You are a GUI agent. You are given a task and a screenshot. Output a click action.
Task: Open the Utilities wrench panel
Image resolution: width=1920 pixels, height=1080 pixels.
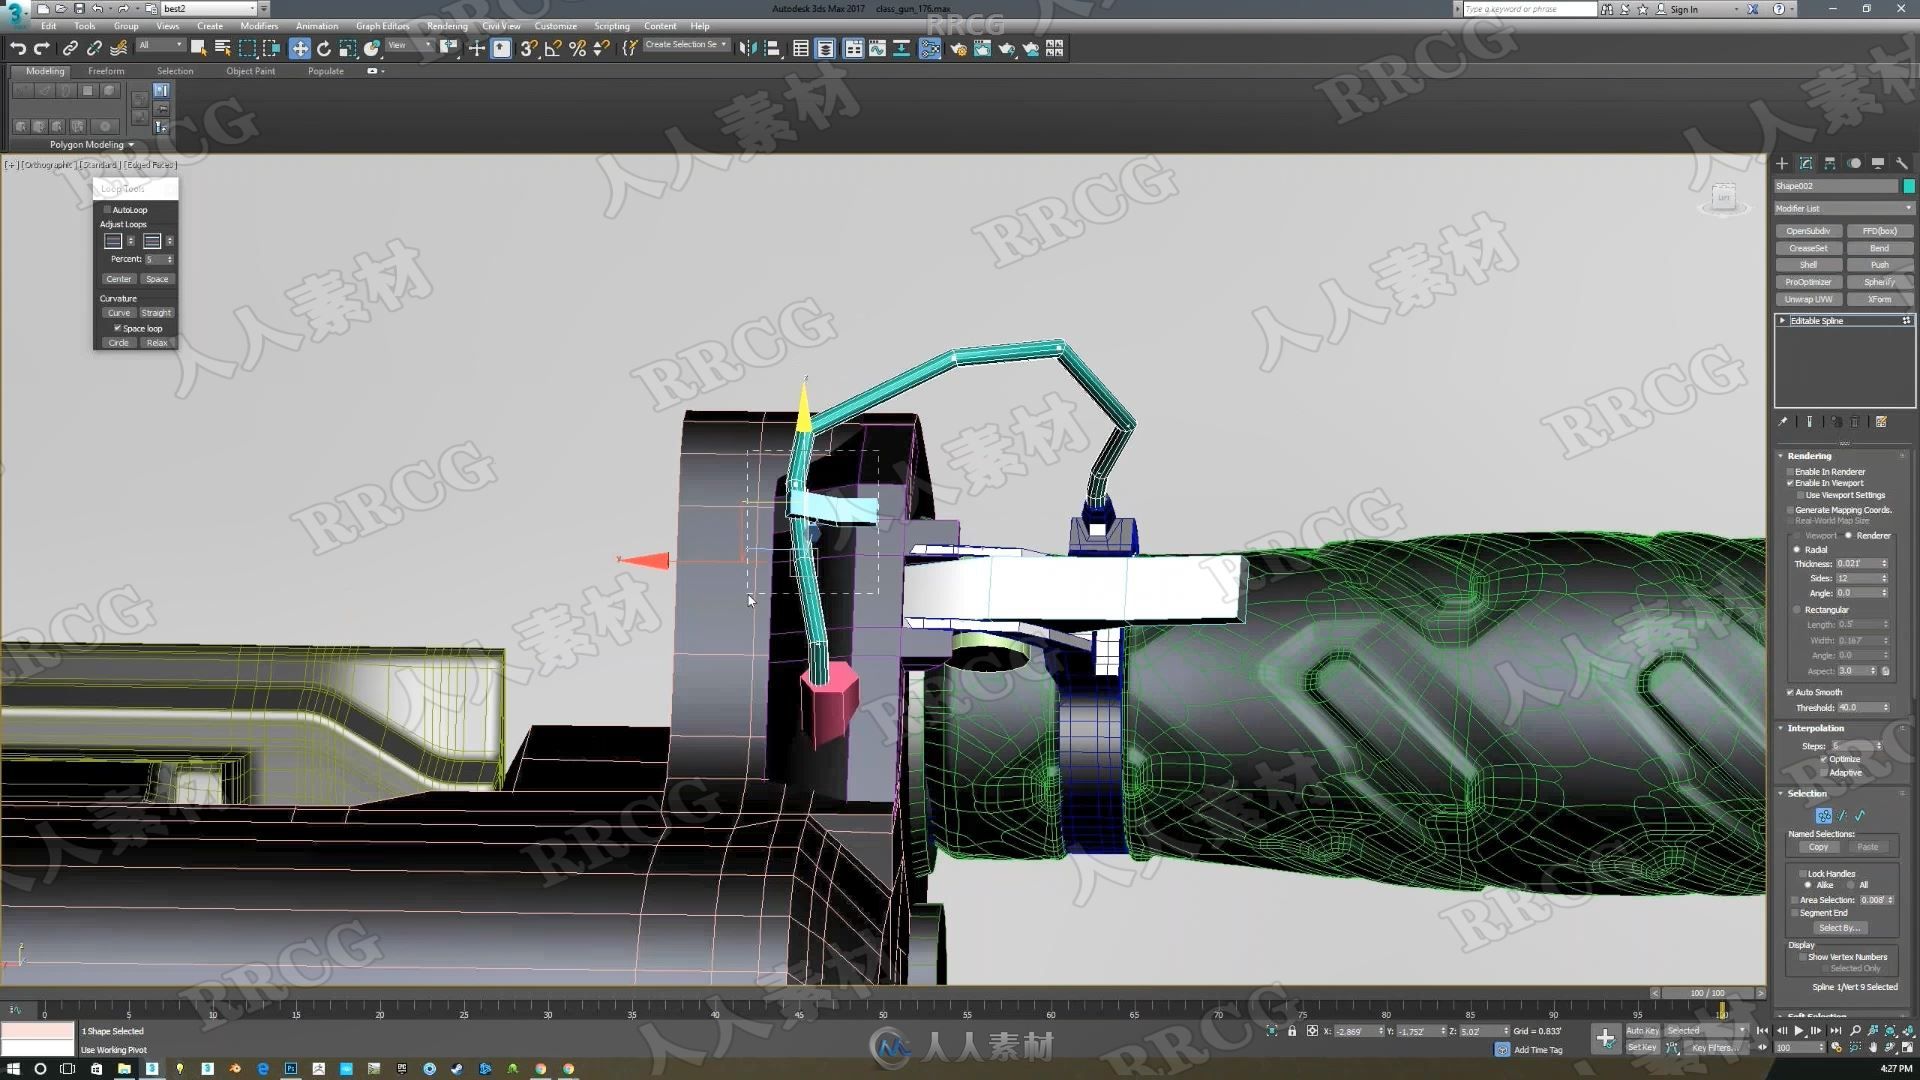(x=1902, y=163)
